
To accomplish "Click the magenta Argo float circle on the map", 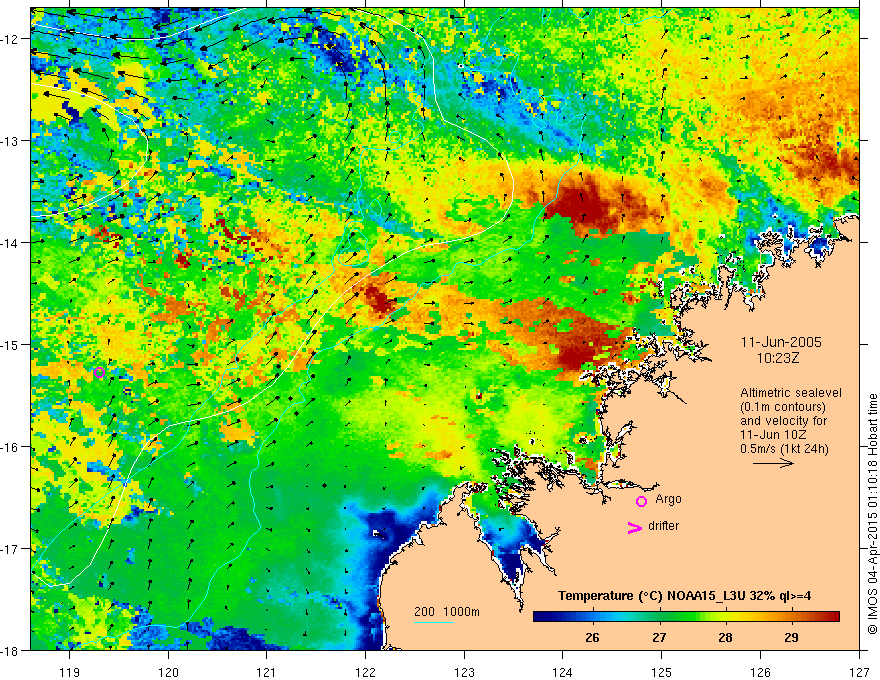I will tap(99, 372).
